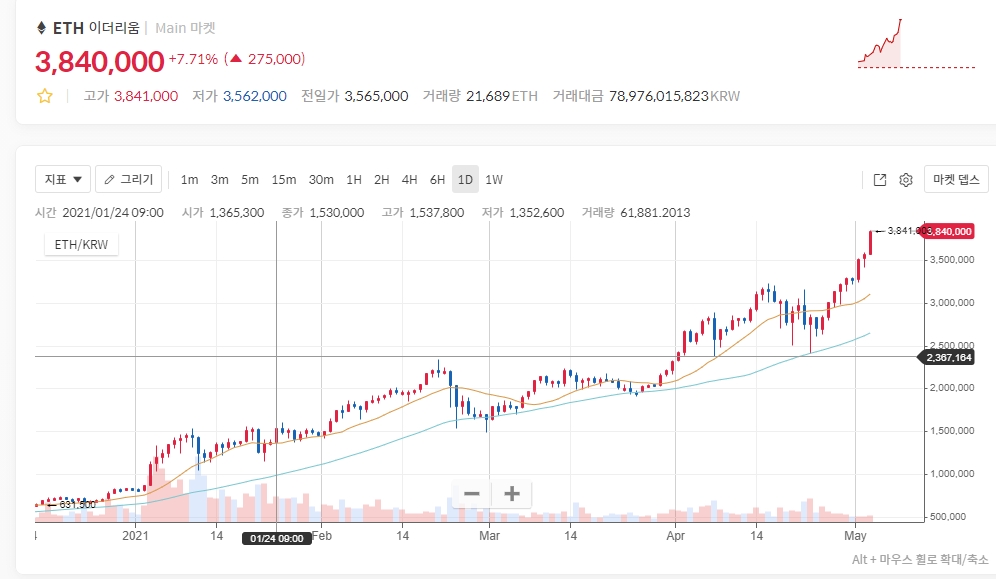Click the mini price sparkline thumbnail
Viewport: 996px width, 579px height.
click(916, 43)
